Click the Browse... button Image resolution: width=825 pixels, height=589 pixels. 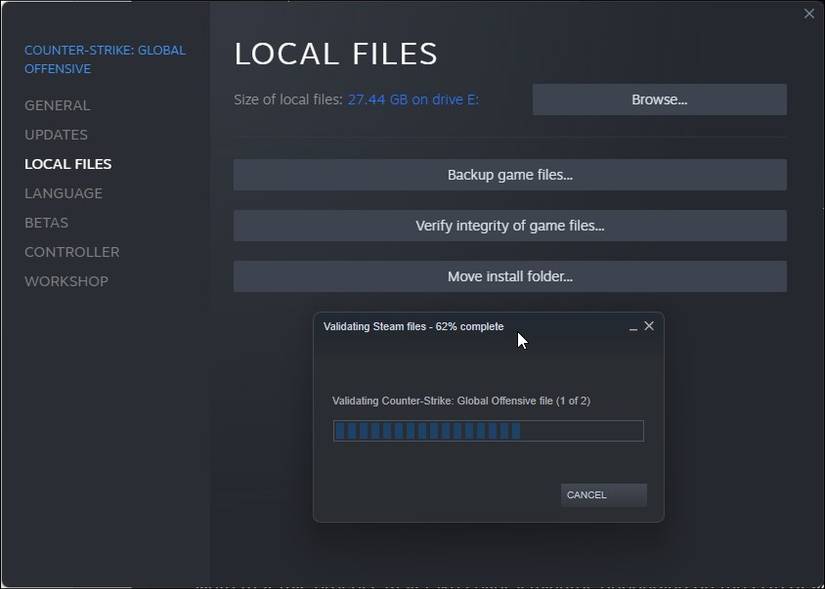click(x=659, y=99)
